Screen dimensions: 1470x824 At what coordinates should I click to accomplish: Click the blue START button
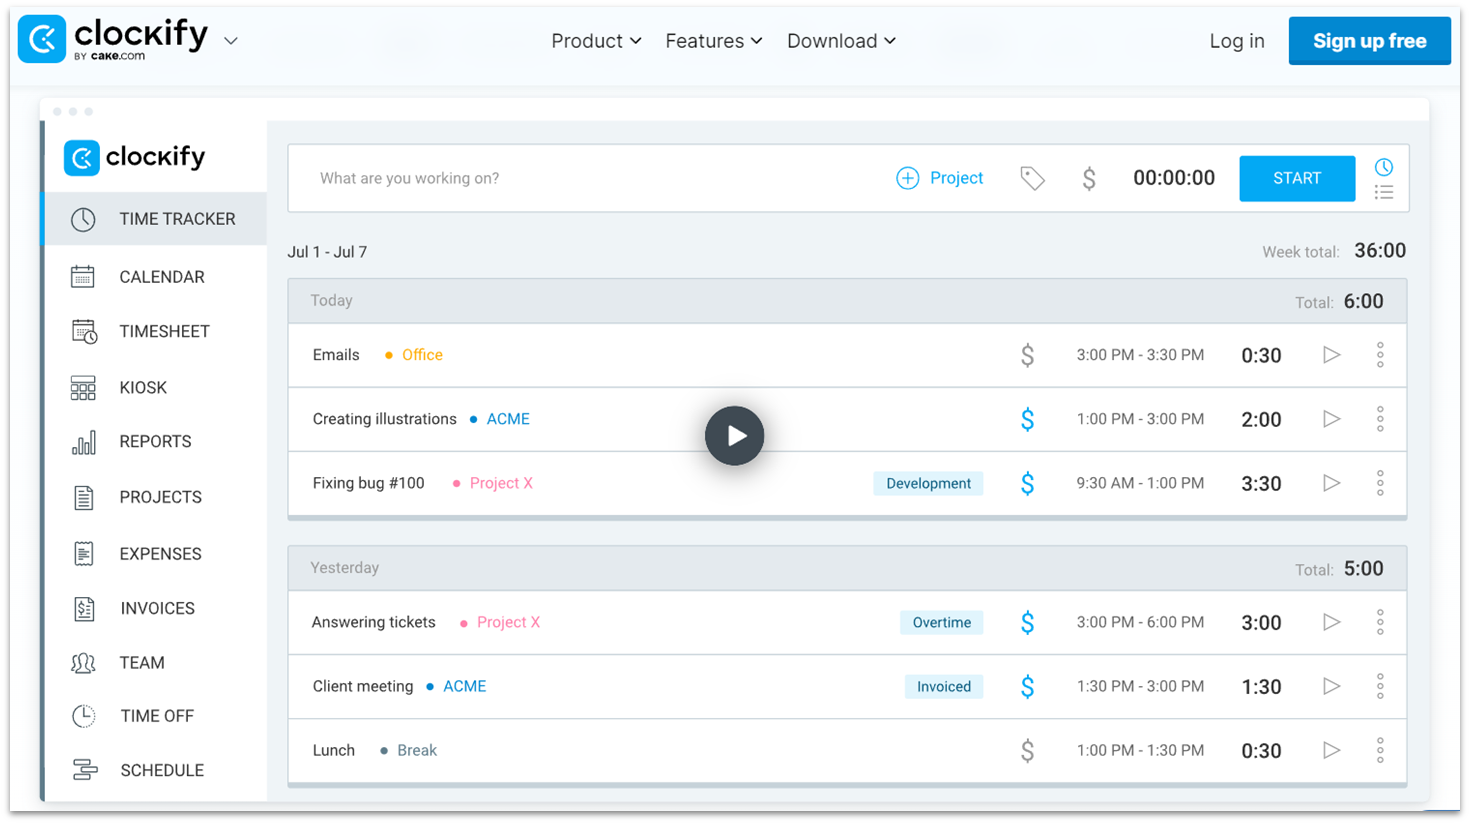coord(1297,178)
